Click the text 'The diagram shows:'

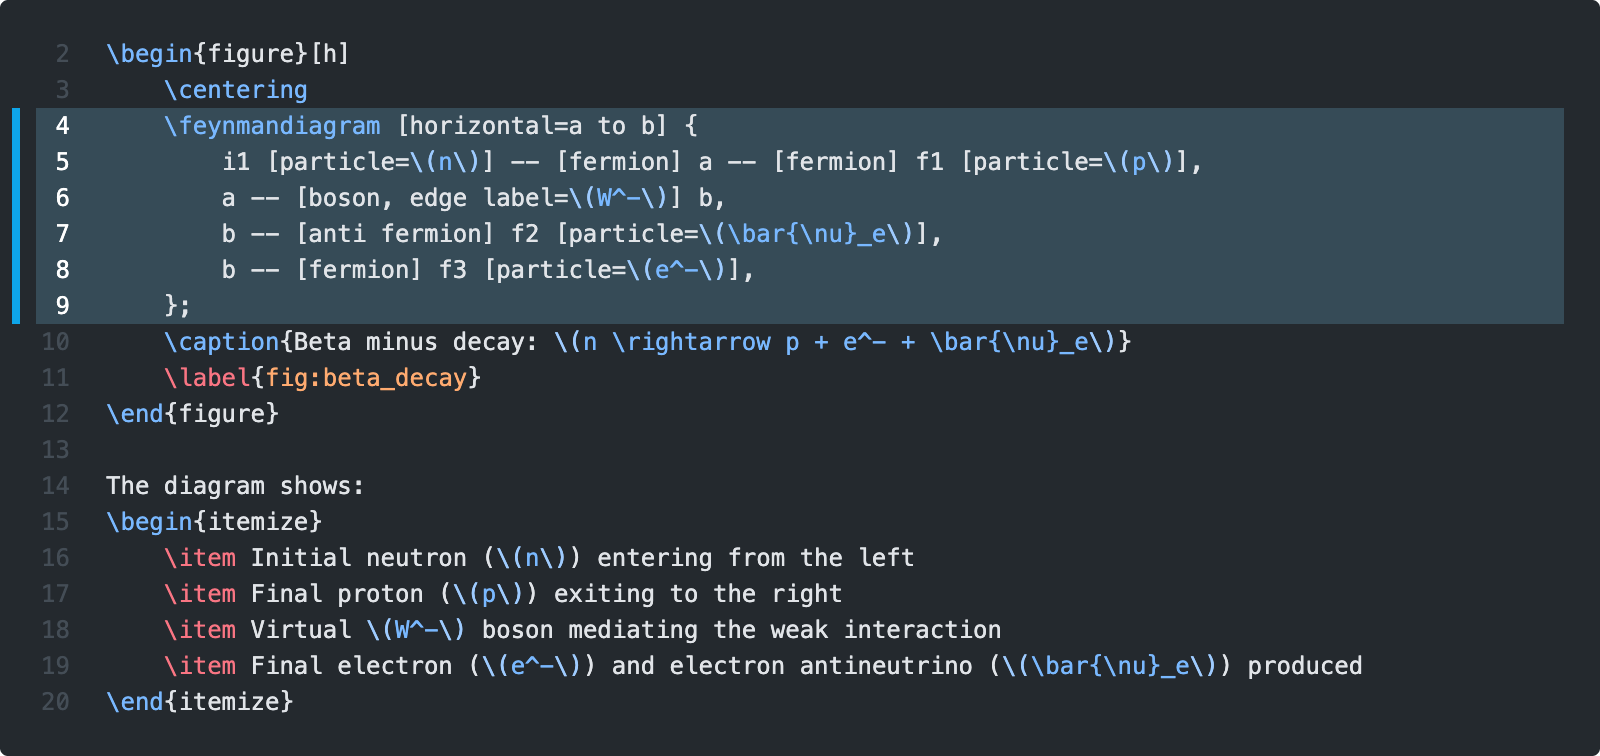pyautogui.click(x=235, y=486)
